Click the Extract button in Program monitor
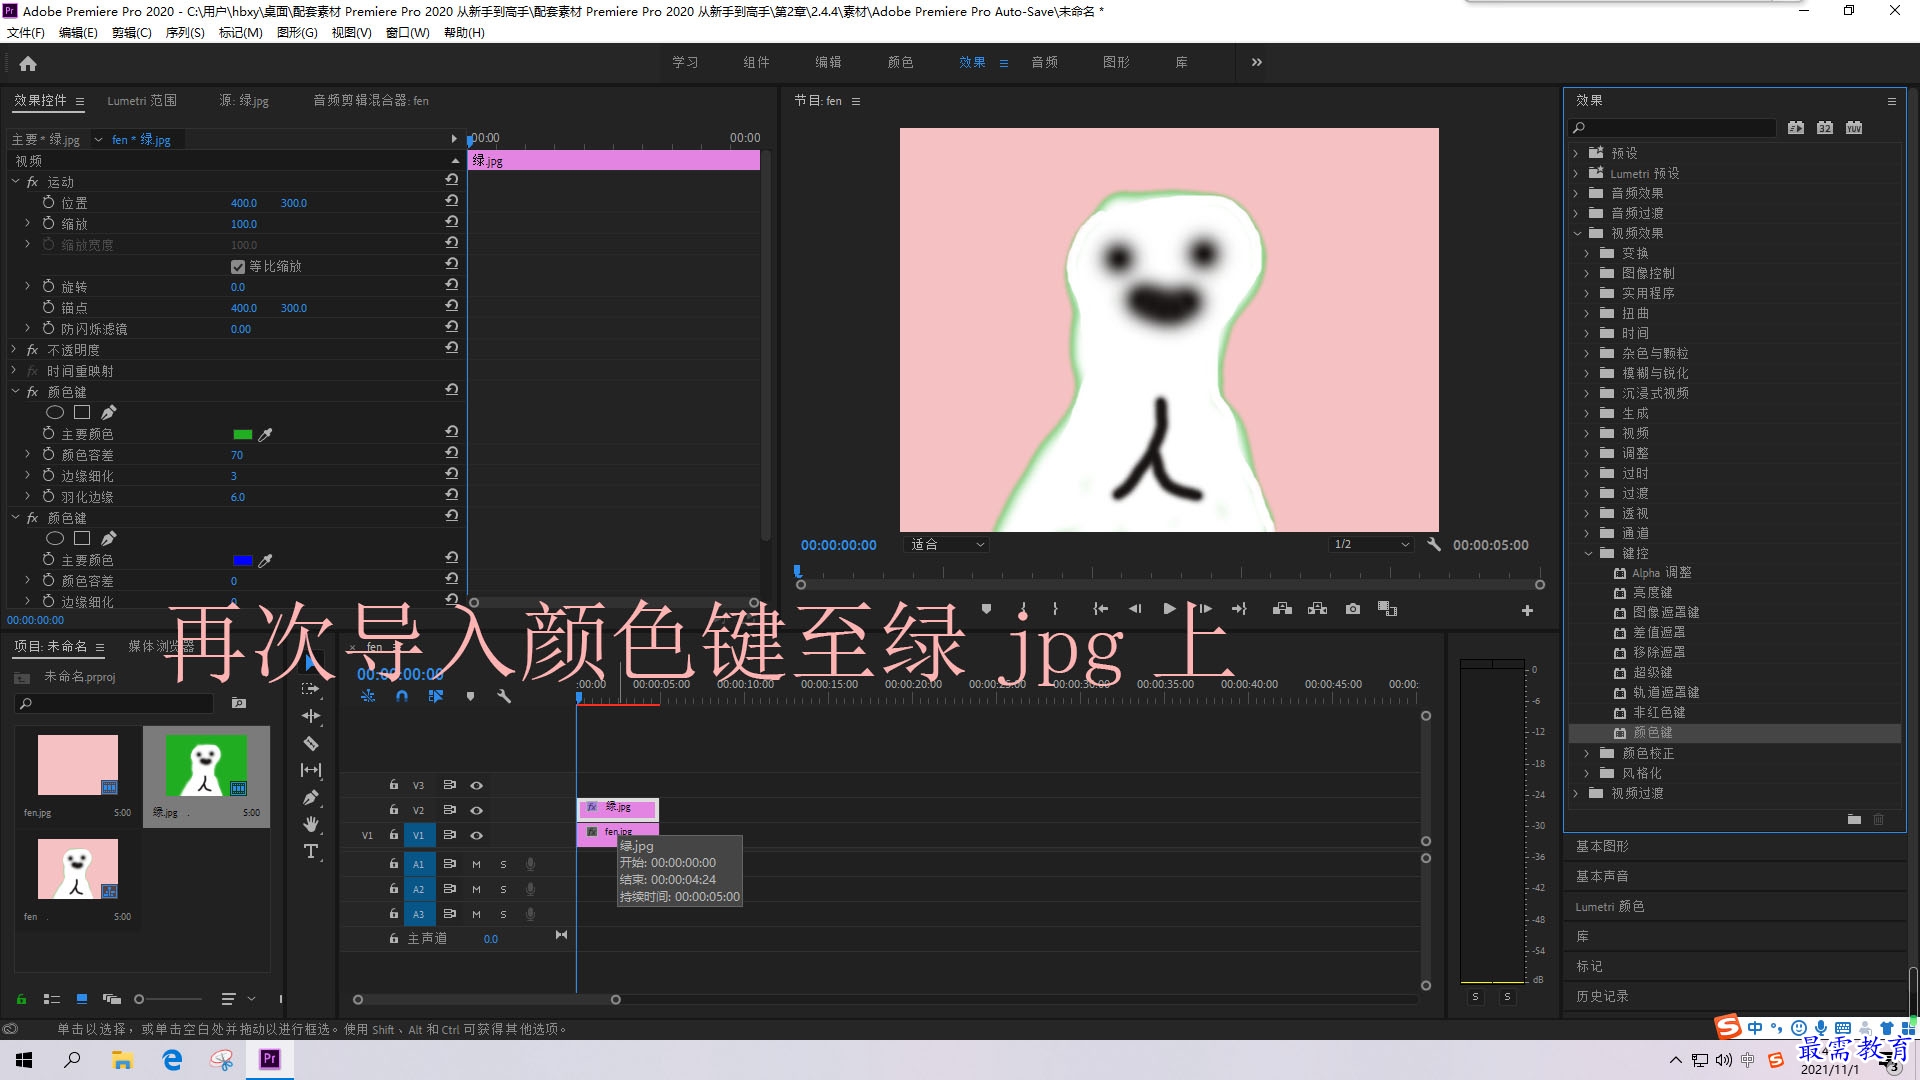 pos(1318,609)
